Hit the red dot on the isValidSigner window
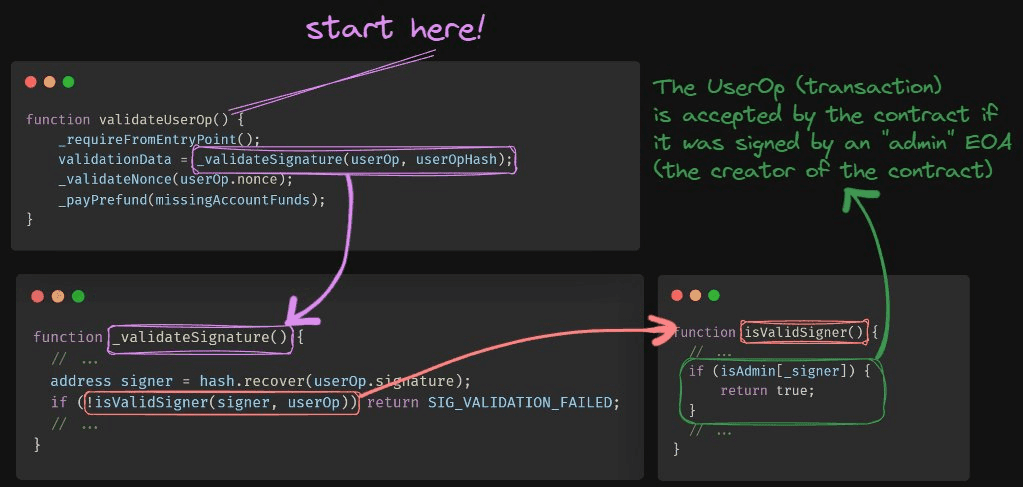Screen dimensions: 1023x487 (677, 295)
